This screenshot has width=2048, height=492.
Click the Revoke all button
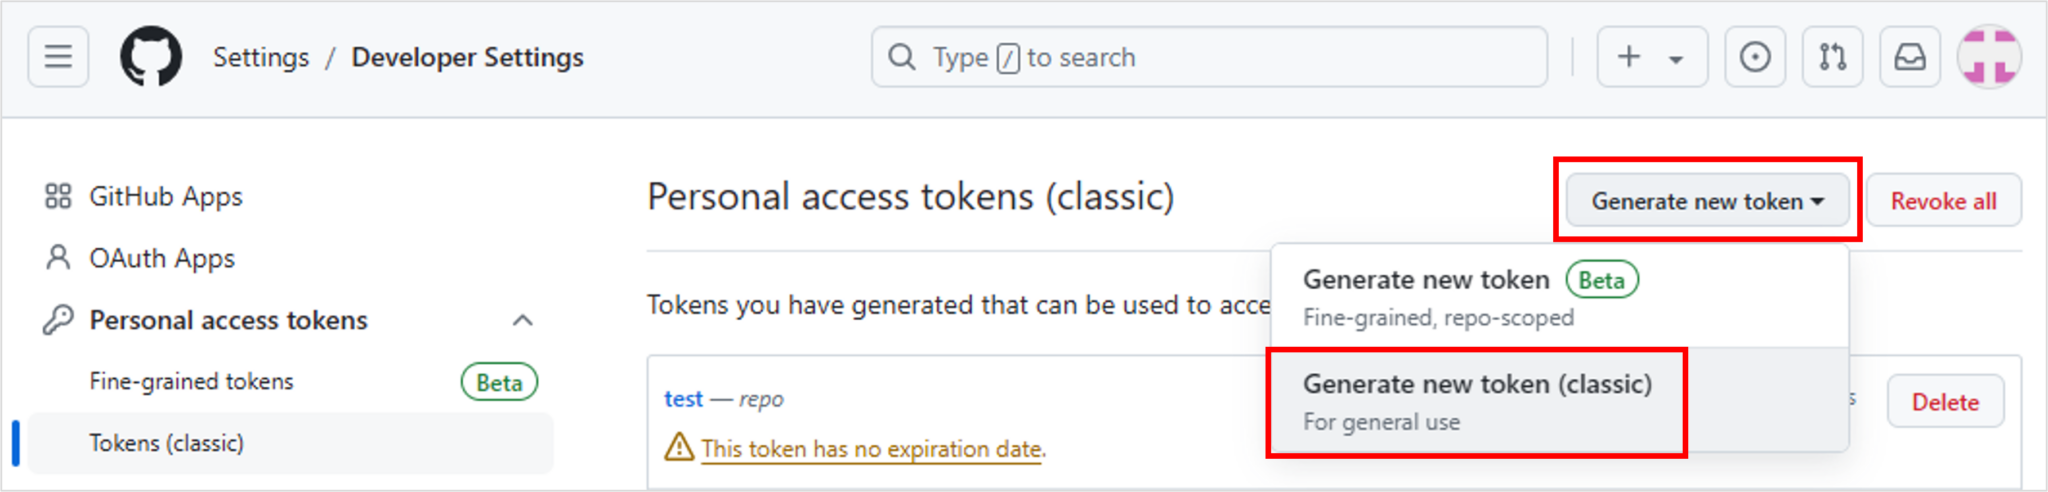tap(1944, 201)
